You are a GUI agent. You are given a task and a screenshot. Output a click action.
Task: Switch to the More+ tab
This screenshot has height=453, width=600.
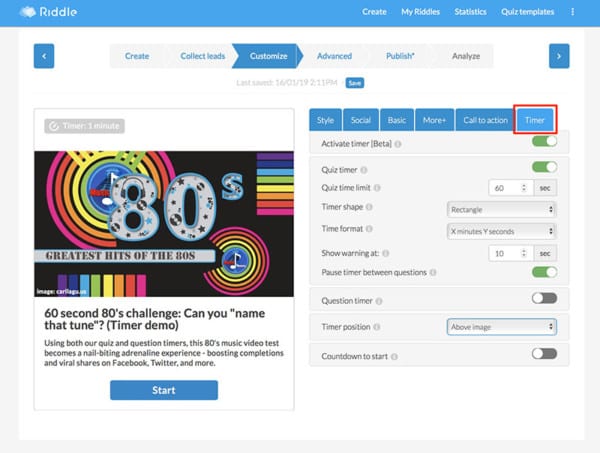click(434, 120)
